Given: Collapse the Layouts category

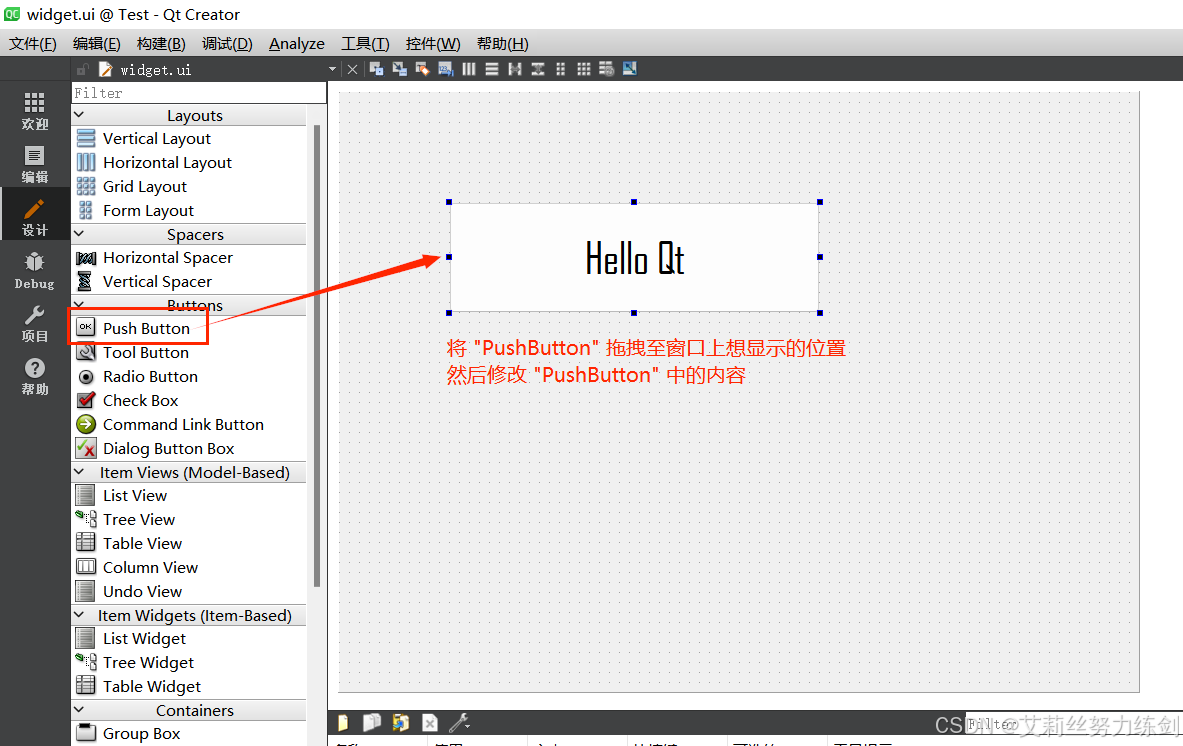Looking at the screenshot, I should click(79, 115).
